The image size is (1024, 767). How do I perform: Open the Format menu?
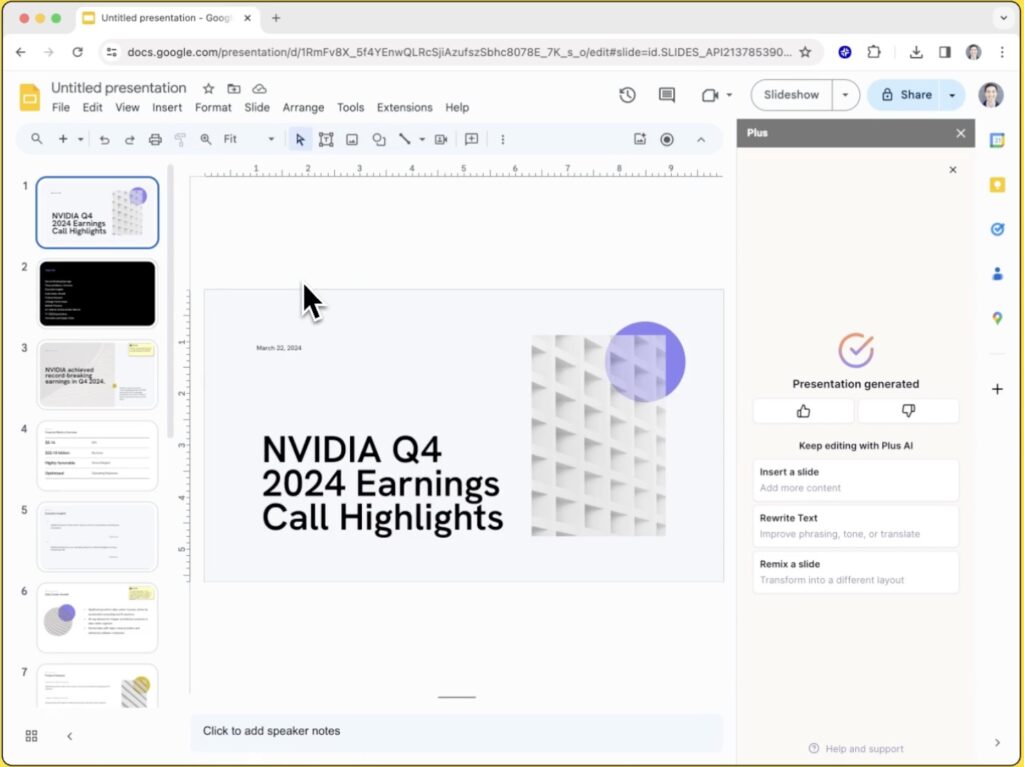pyautogui.click(x=213, y=107)
